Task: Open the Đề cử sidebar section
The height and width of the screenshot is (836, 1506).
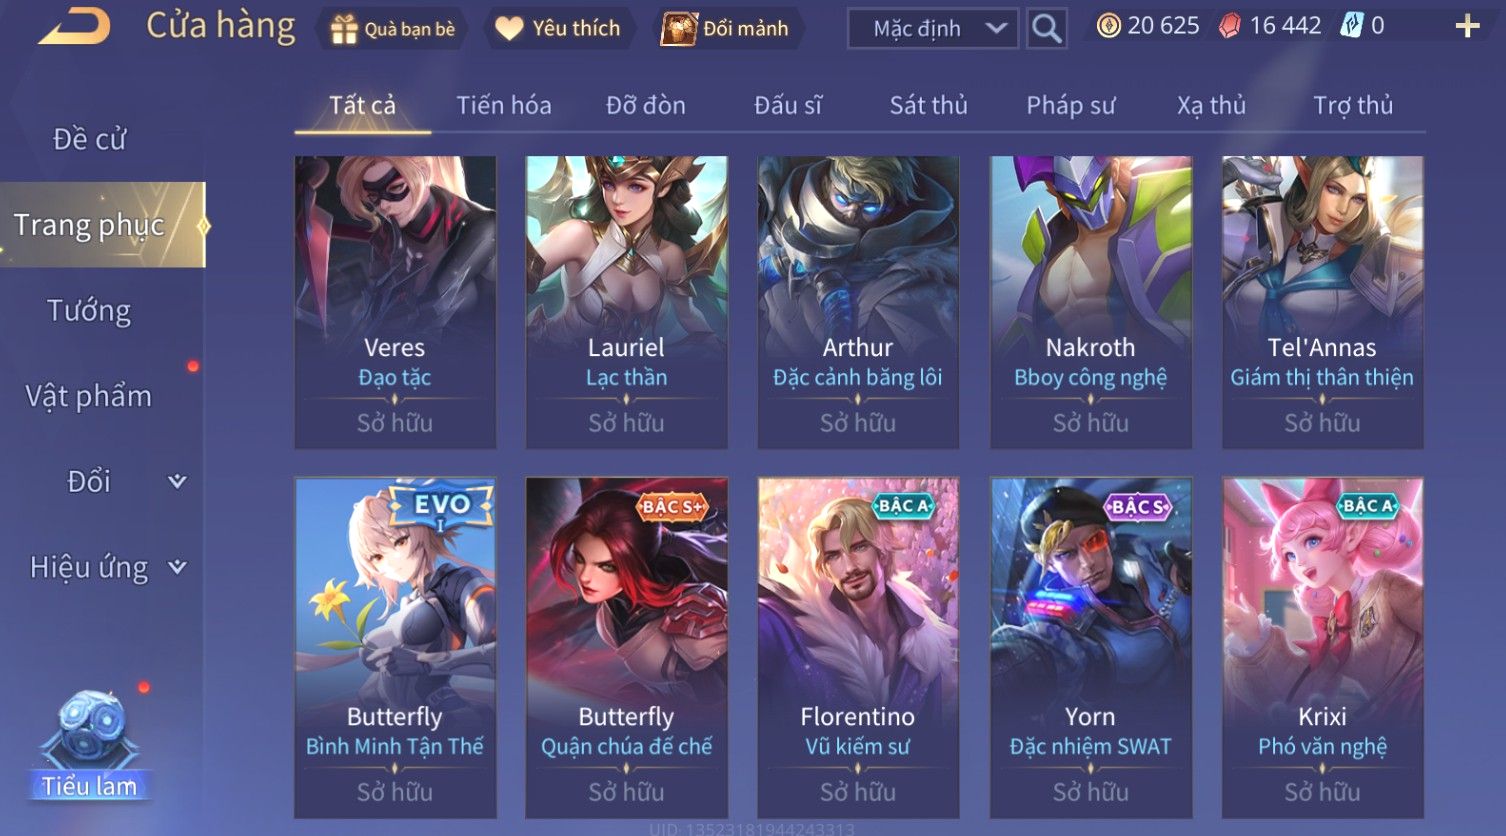Action: (89, 139)
